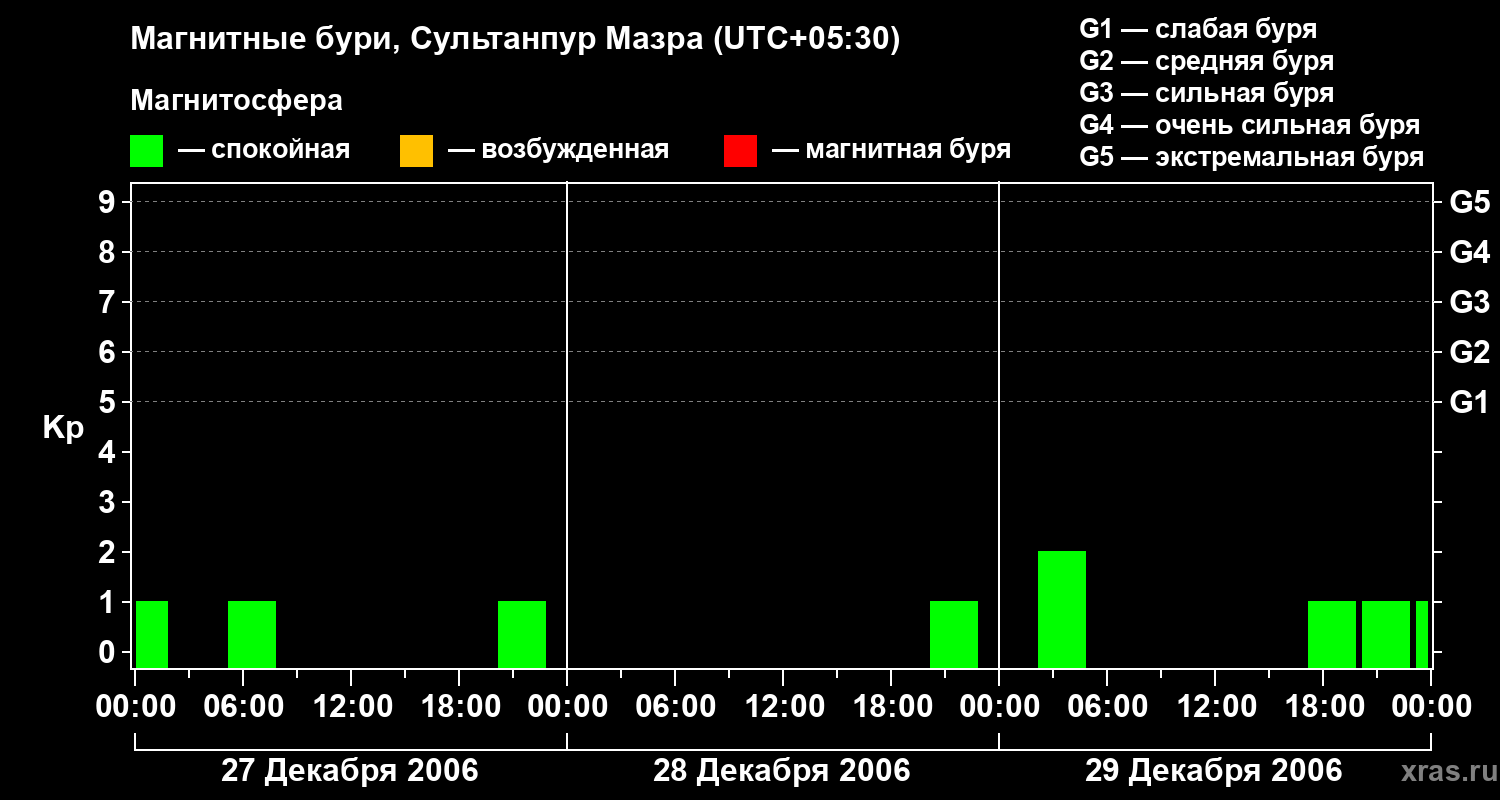Click the 06:00 time label for 27 Декабря
Image resolution: width=1500 pixels, height=800 pixels.
243,706
